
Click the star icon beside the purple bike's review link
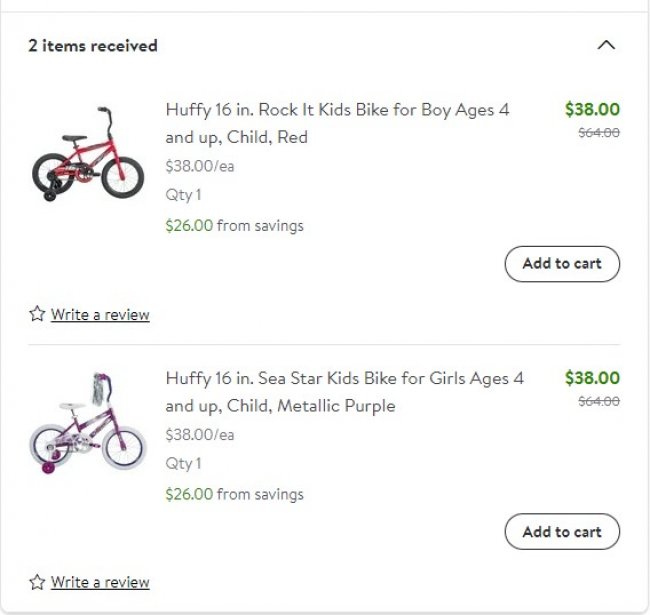37,582
